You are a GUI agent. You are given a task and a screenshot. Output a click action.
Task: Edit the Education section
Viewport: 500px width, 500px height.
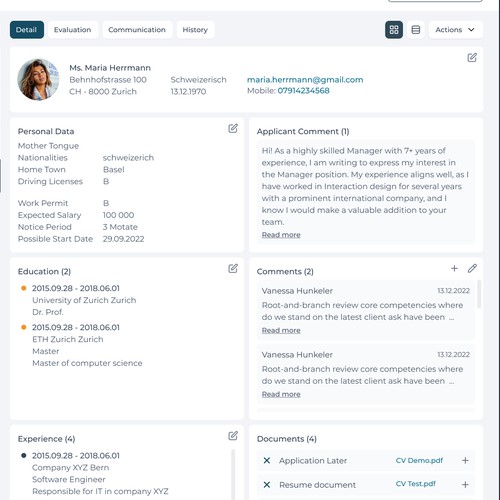coord(233,268)
